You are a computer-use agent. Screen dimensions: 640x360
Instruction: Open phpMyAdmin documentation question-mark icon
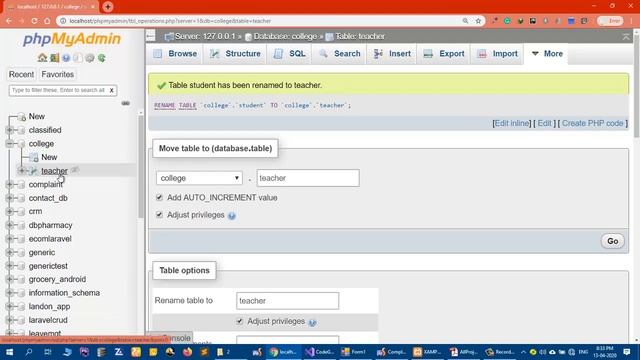coord(66,58)
